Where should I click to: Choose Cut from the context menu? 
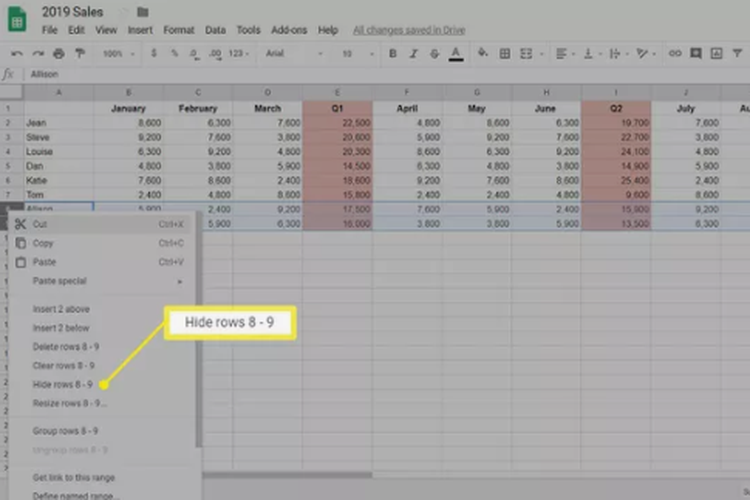[x=101, y=224]
